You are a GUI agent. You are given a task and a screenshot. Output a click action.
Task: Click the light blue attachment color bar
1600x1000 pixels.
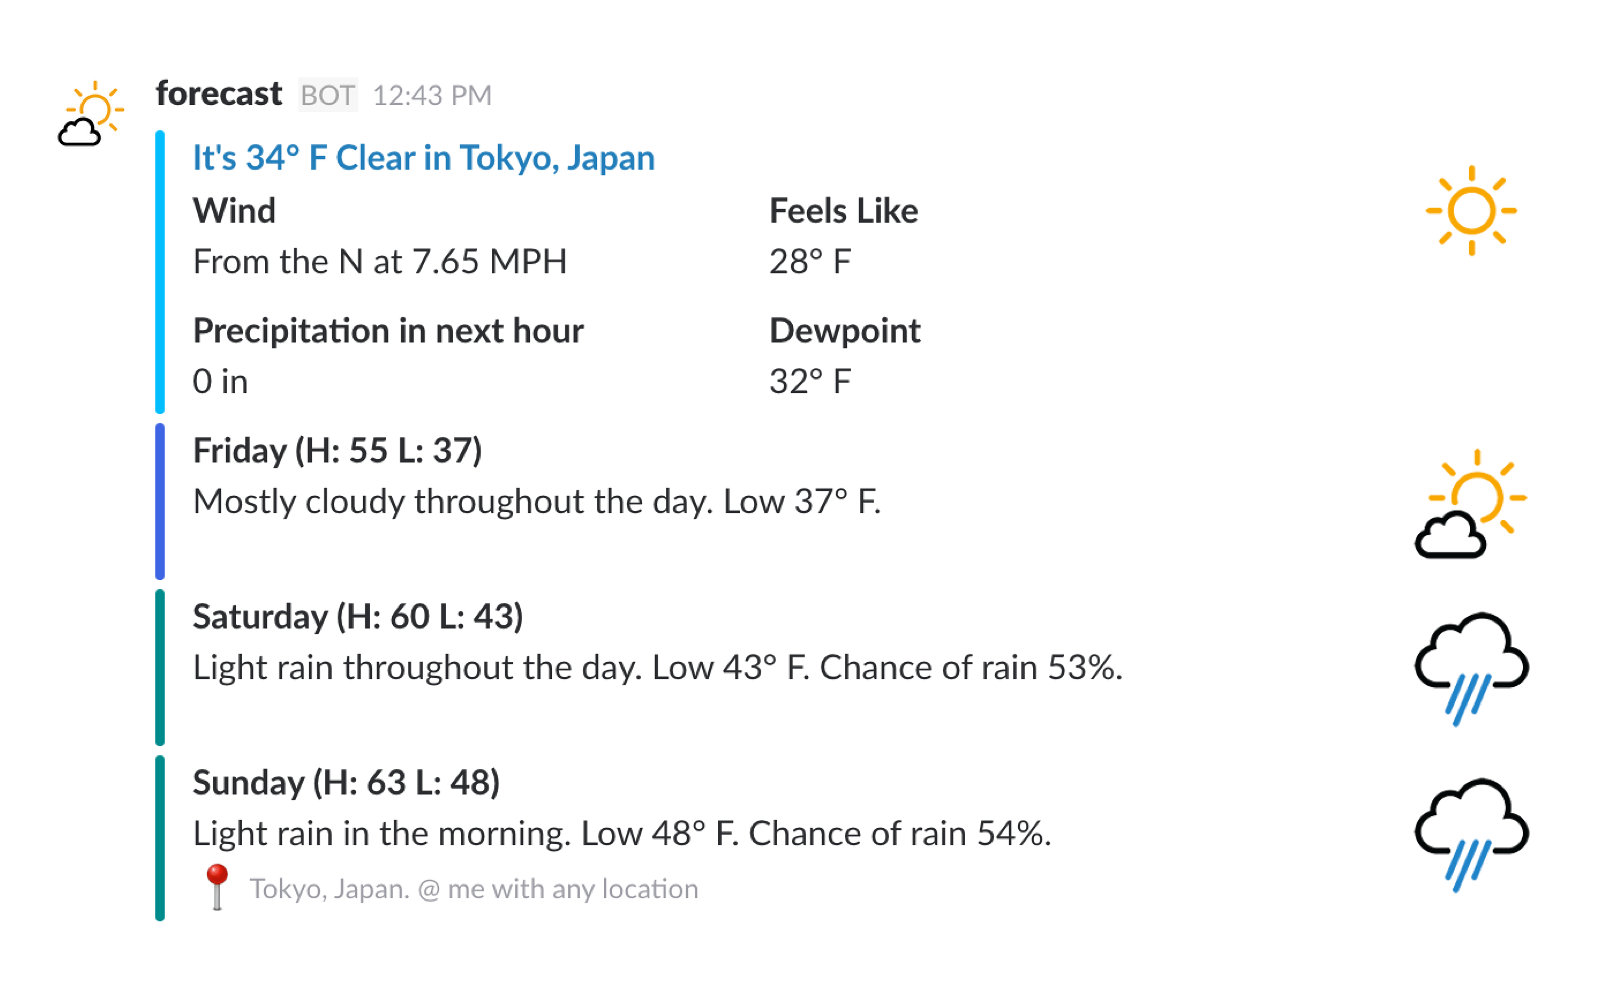pyautogui.click(x=160, y=272)
